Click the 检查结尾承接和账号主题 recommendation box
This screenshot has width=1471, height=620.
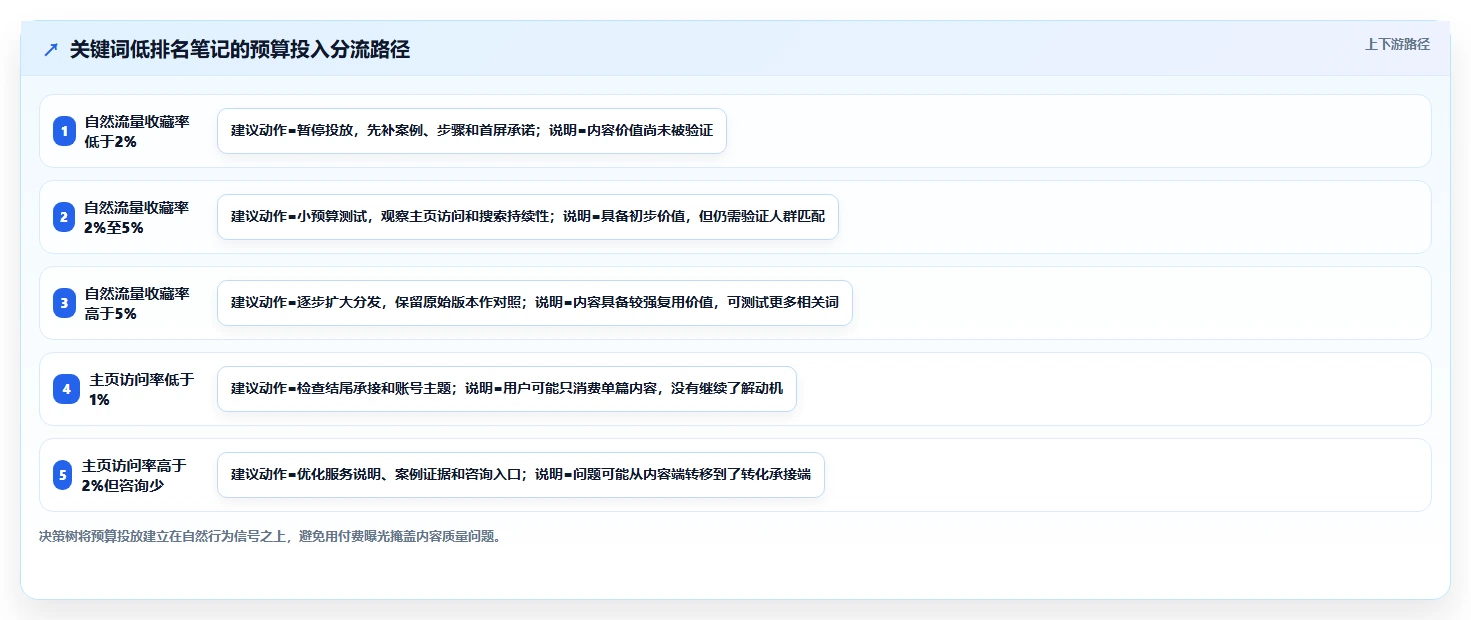click(507, 389)
